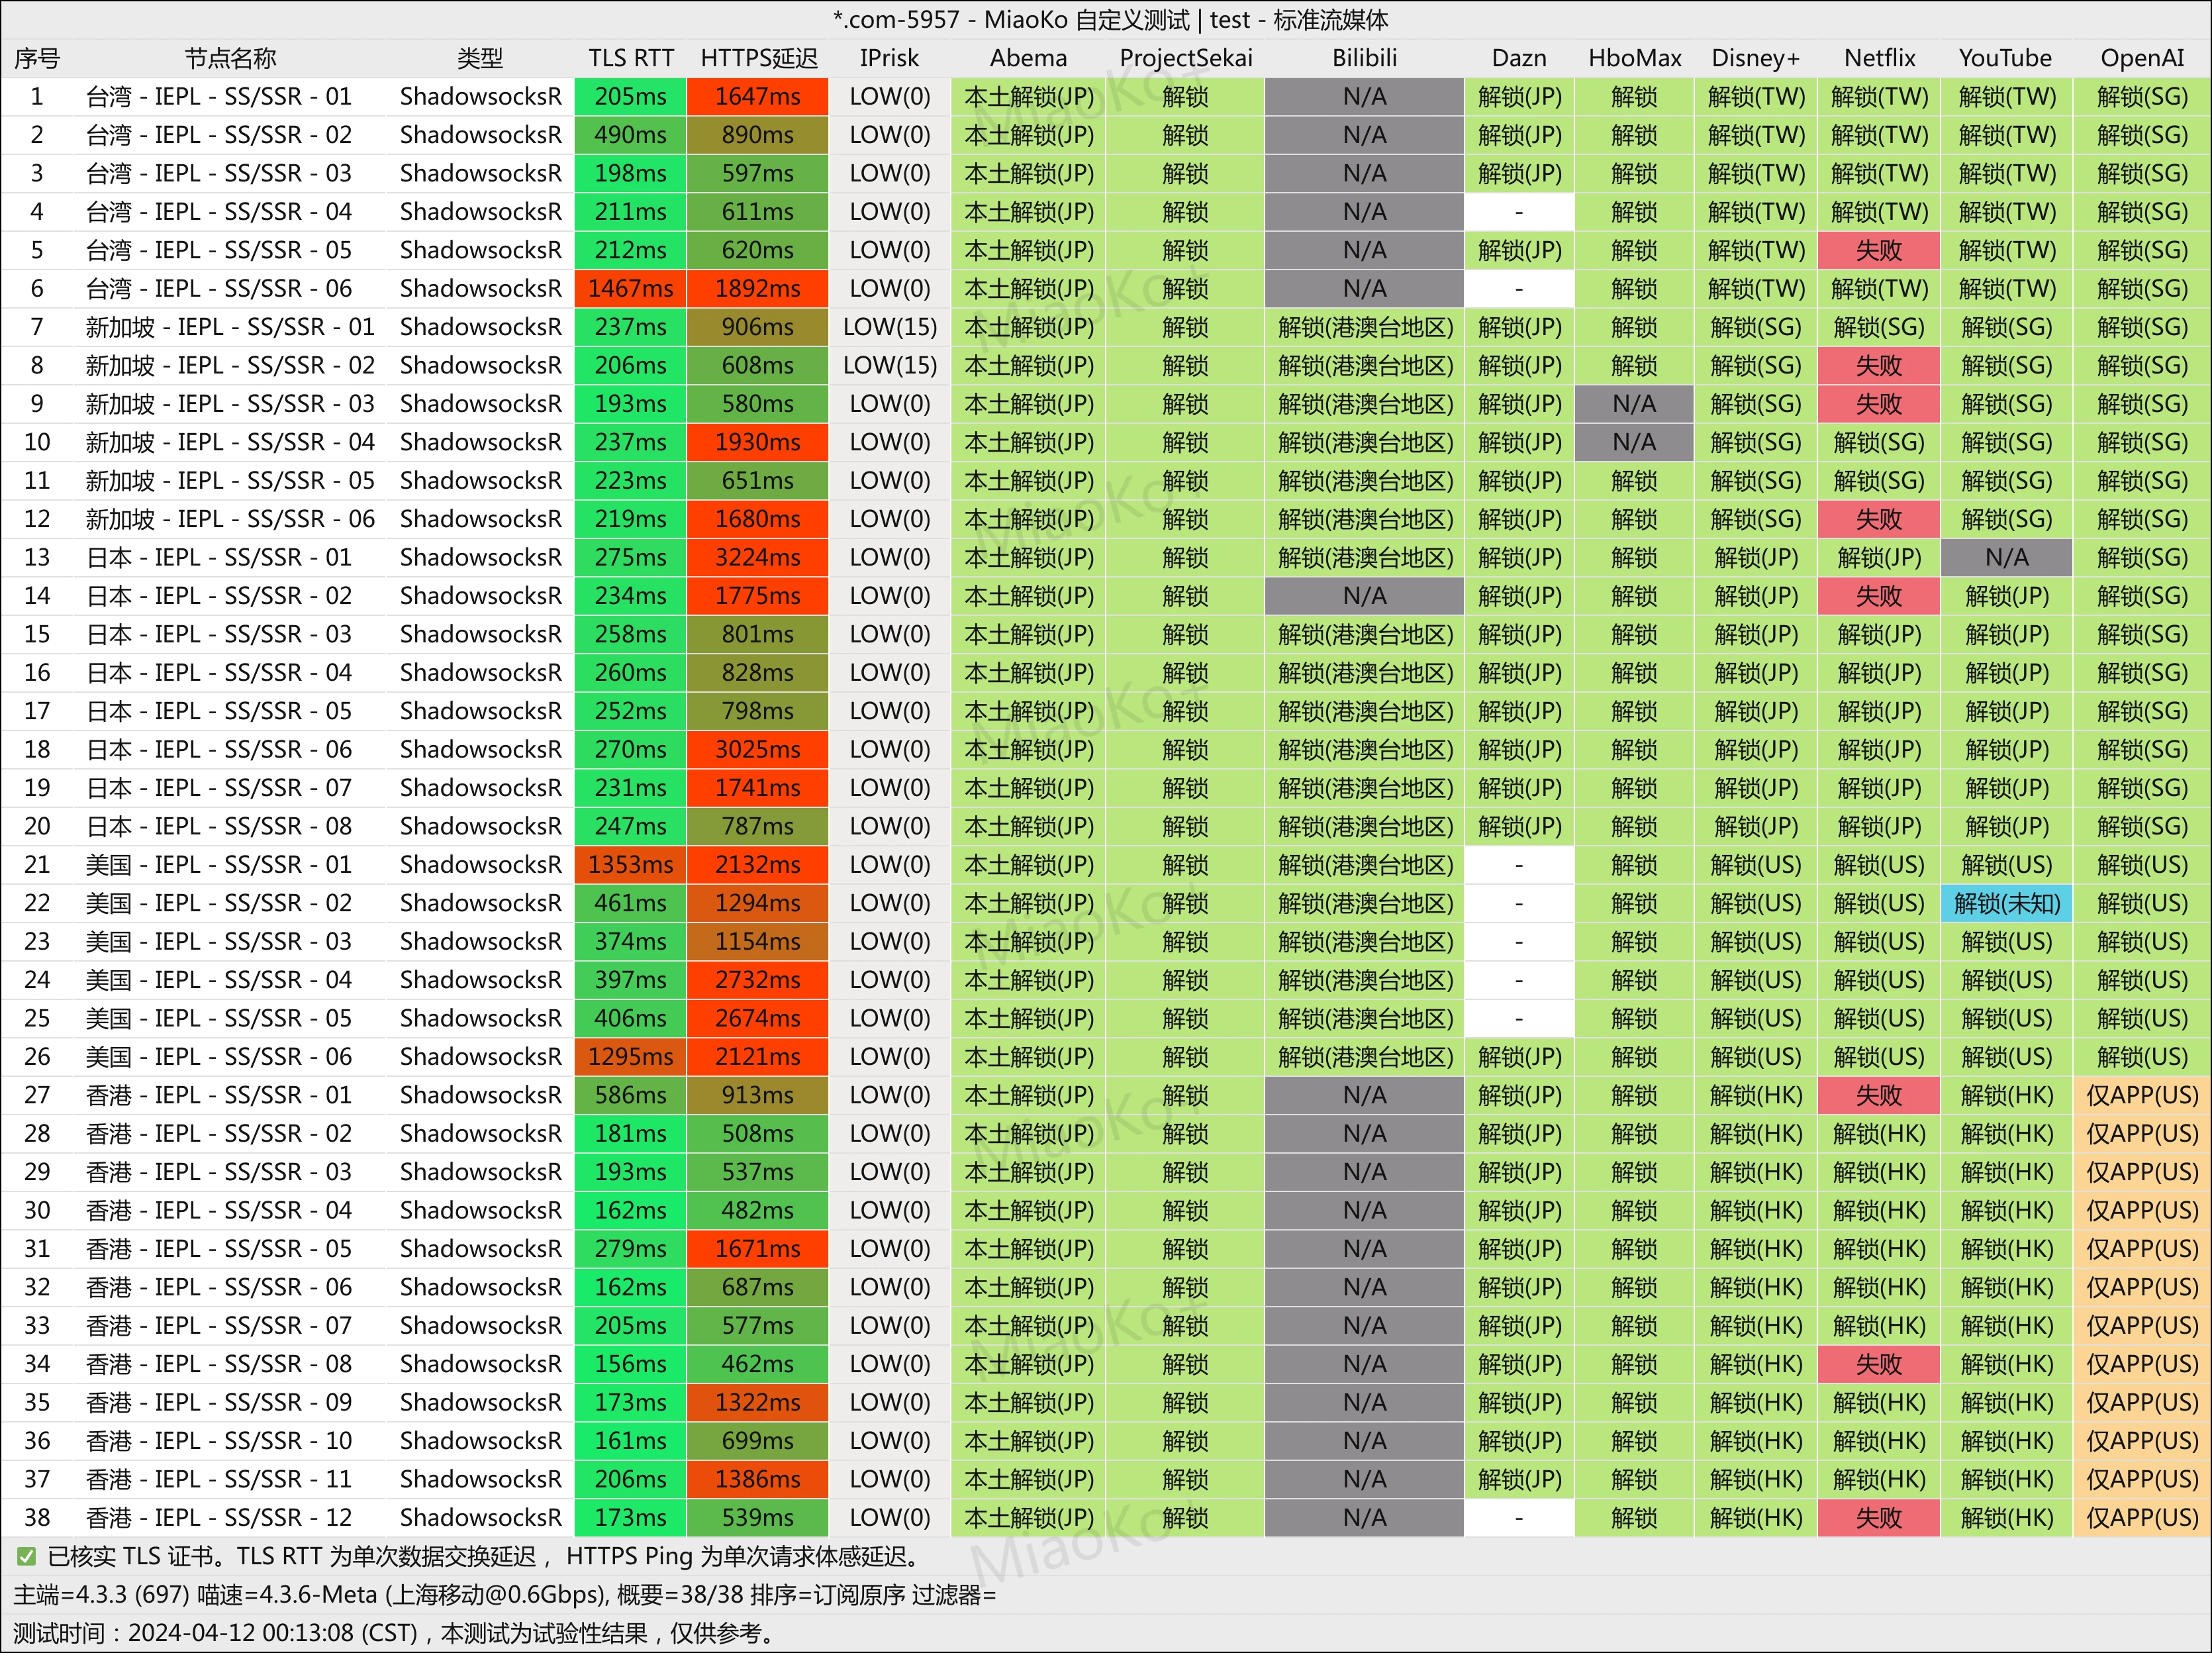Click the TLS RTT column header
Screen dimensions: 2212x1653
pyautogui.click(x=630, y=58)
